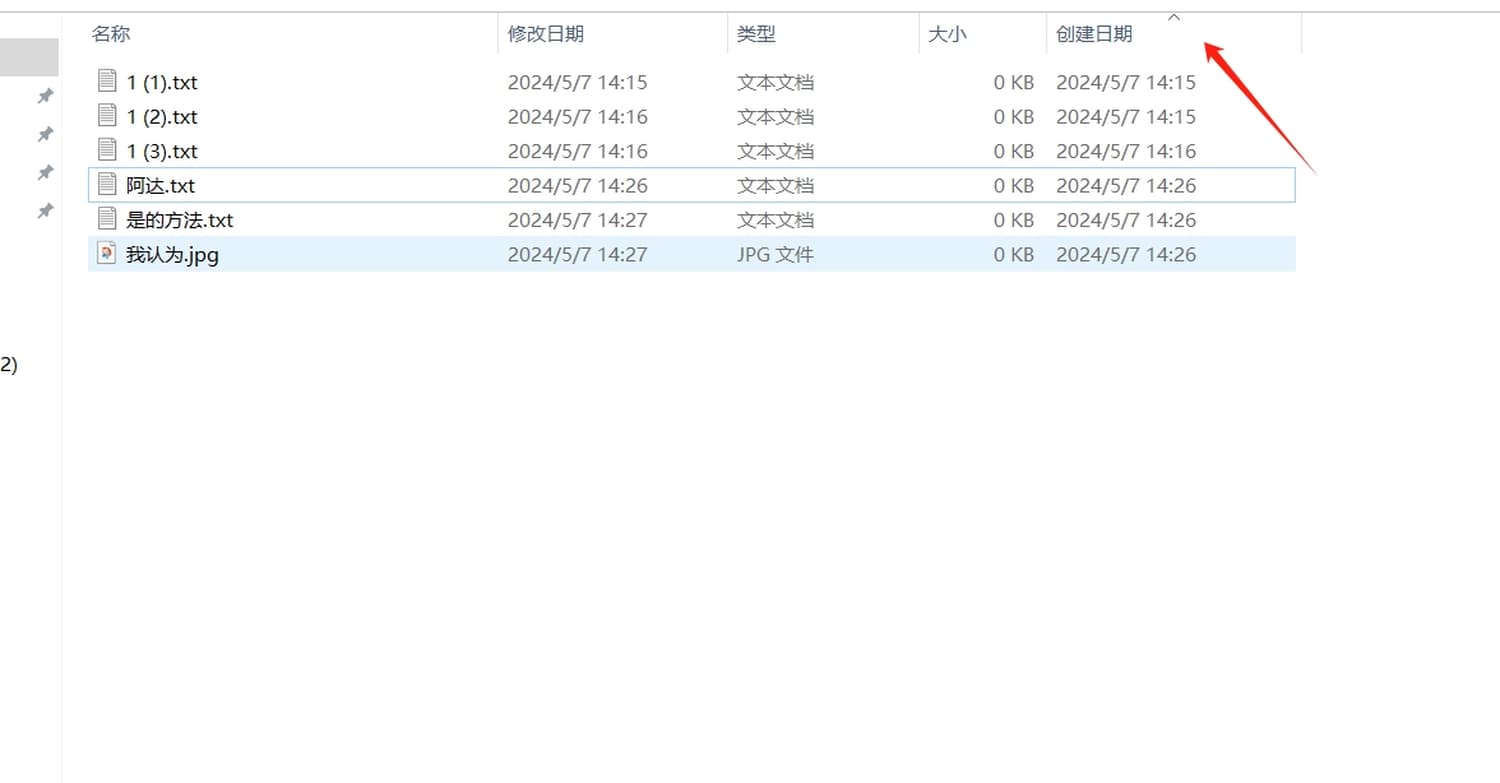Click the topmost pin icon in the sidebar

pos(45,96)
